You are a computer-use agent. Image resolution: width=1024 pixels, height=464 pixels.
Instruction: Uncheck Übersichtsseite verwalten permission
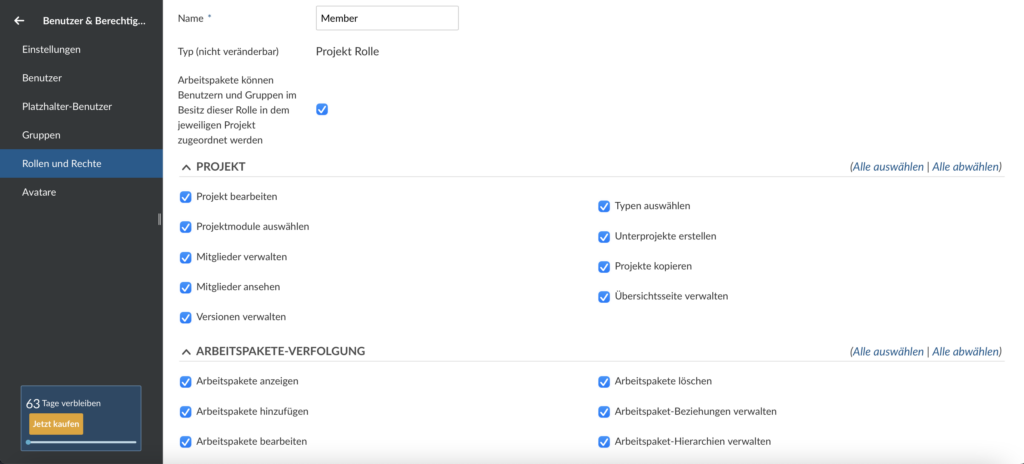pos(604,297)
